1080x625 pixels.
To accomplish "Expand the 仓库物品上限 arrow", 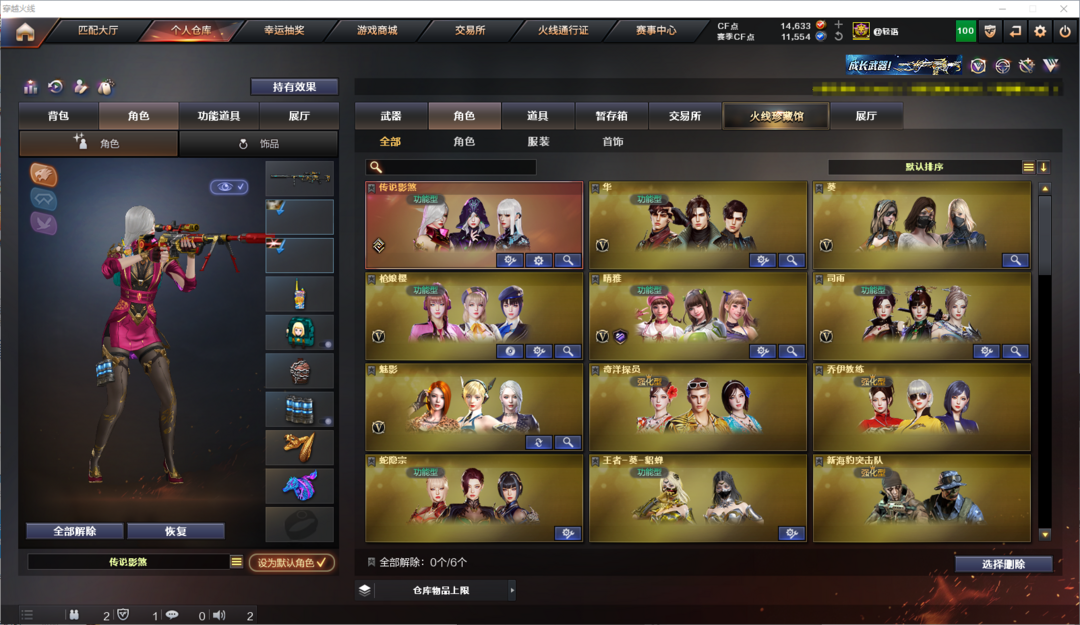I will [512, 591].
